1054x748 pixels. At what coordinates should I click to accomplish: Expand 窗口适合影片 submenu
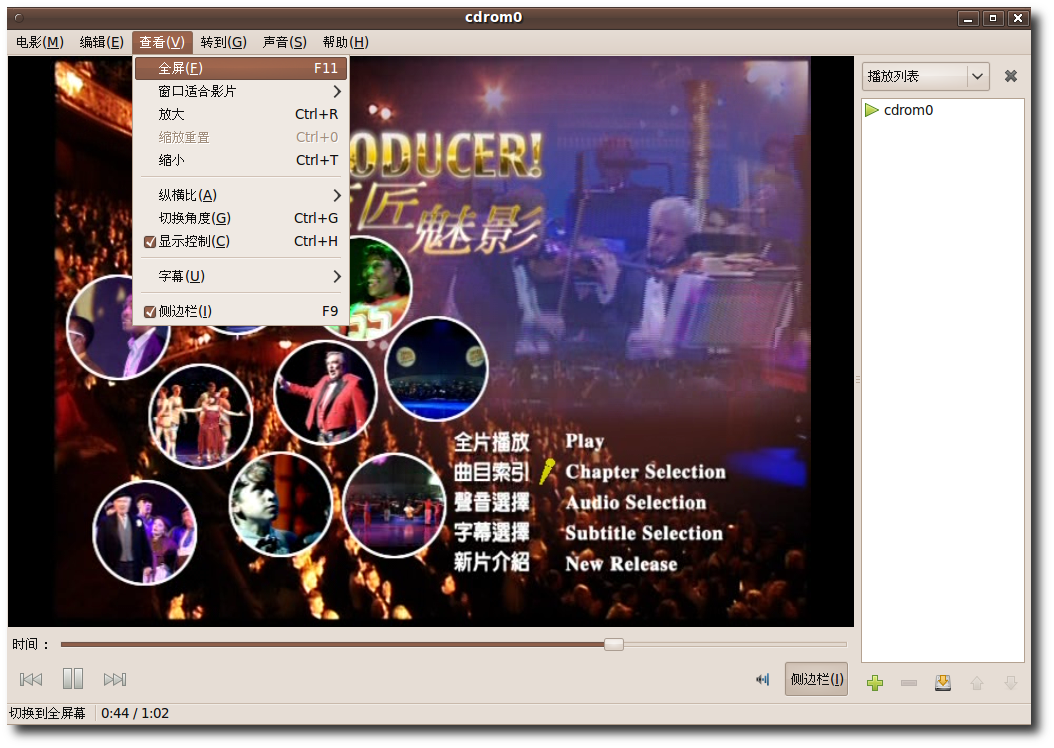click(x=241, y=91)
